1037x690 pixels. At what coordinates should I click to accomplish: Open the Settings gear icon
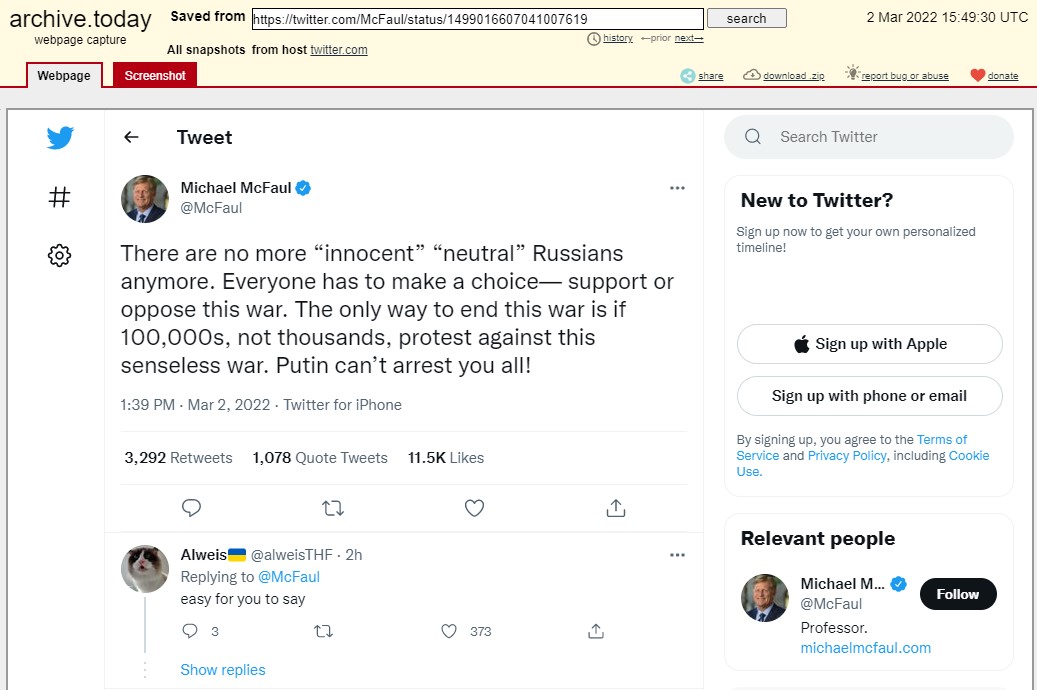coord(60,256)
